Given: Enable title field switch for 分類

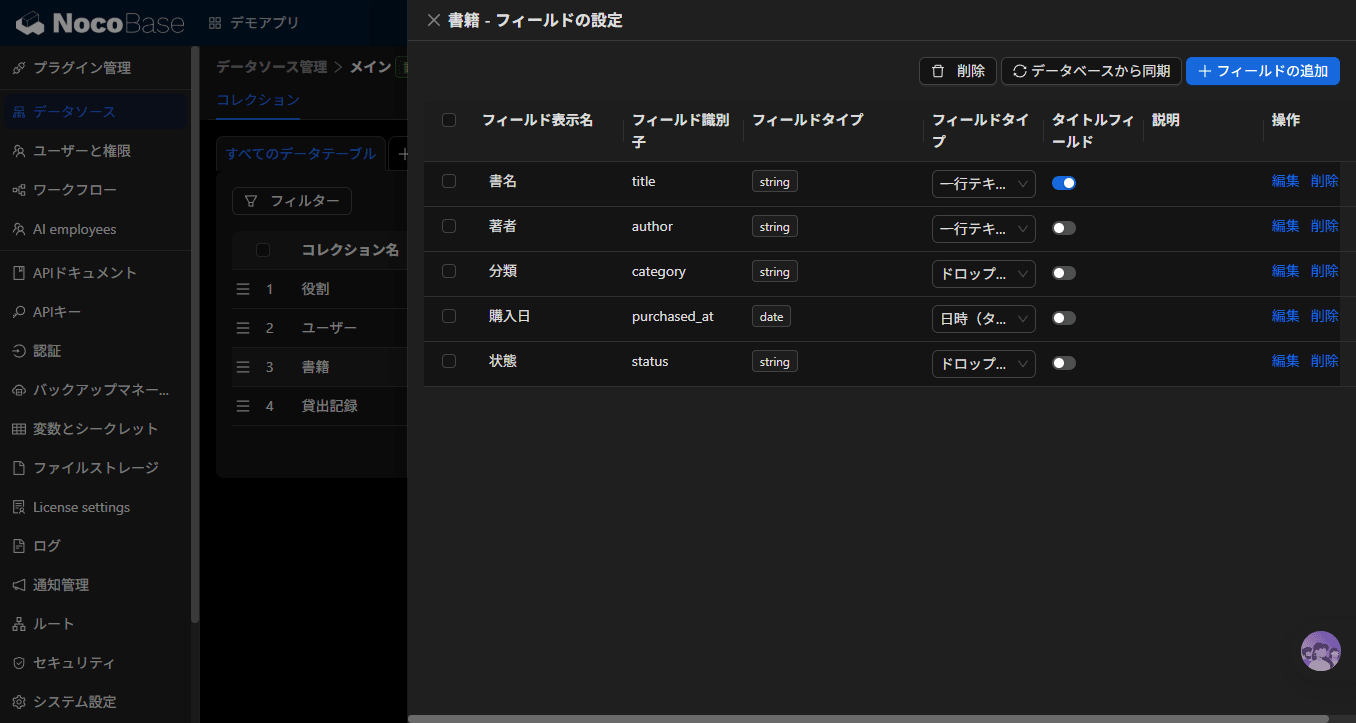Looking at the screenshot, I should 1064,273.
